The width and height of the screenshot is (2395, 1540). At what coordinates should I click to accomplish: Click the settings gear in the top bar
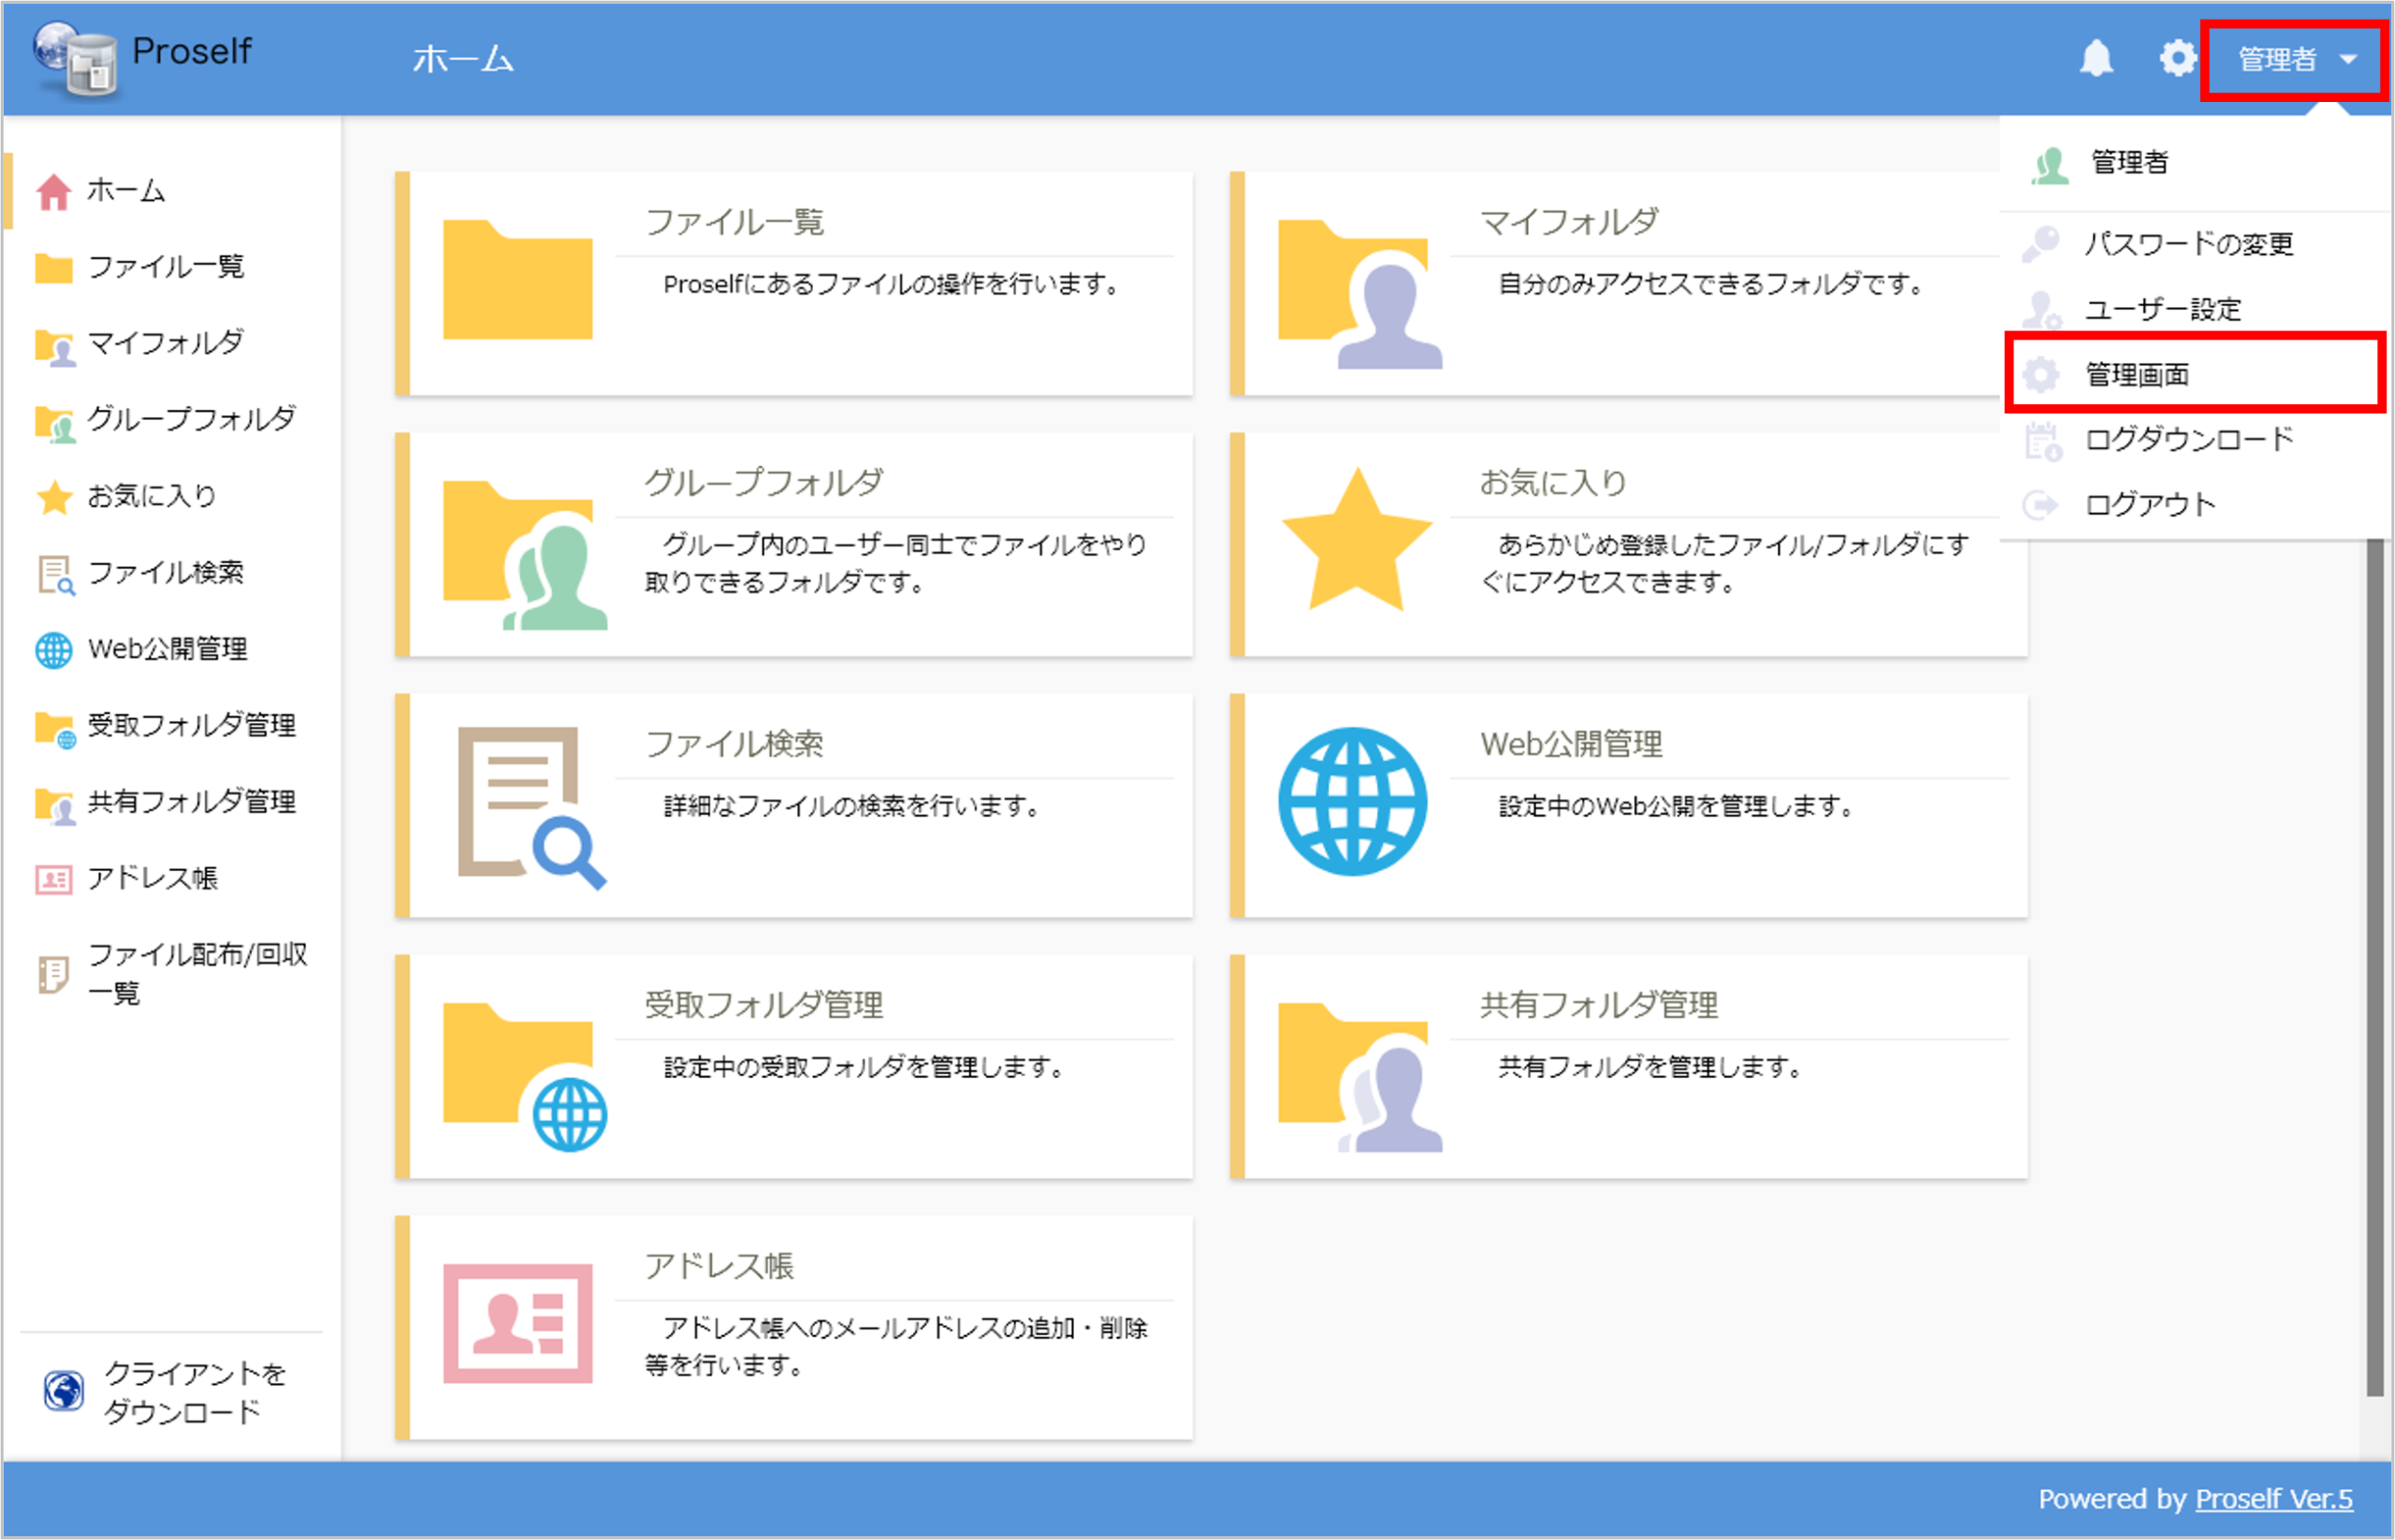tap(2177, 58)
